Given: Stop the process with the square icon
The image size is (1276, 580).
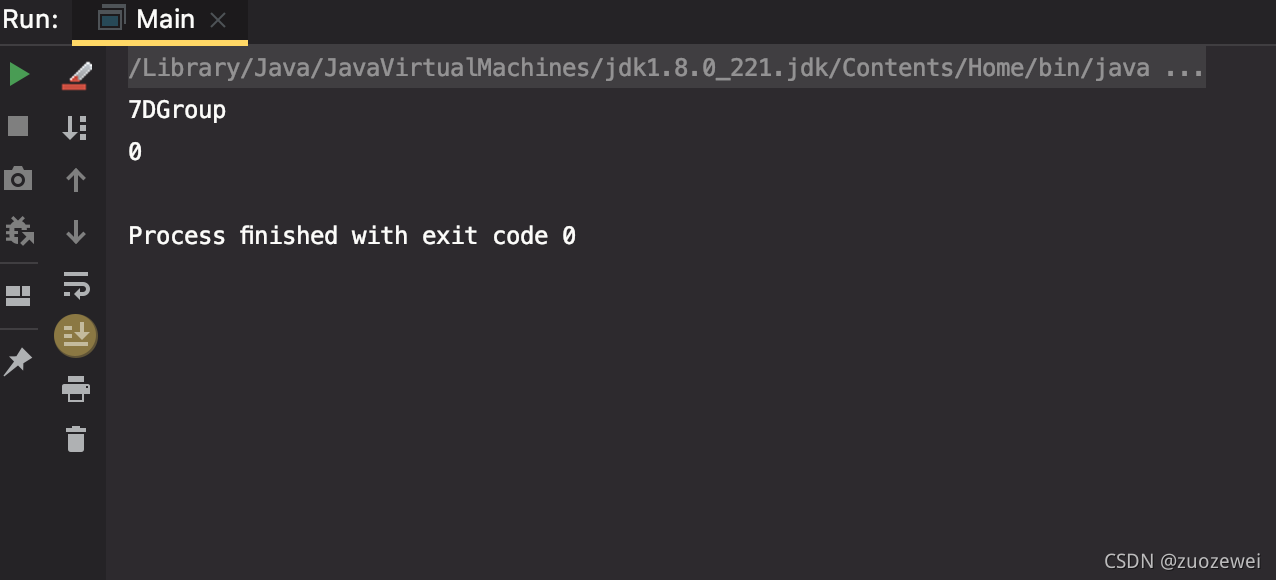Looking at the screenshot, I should [18, 126].
